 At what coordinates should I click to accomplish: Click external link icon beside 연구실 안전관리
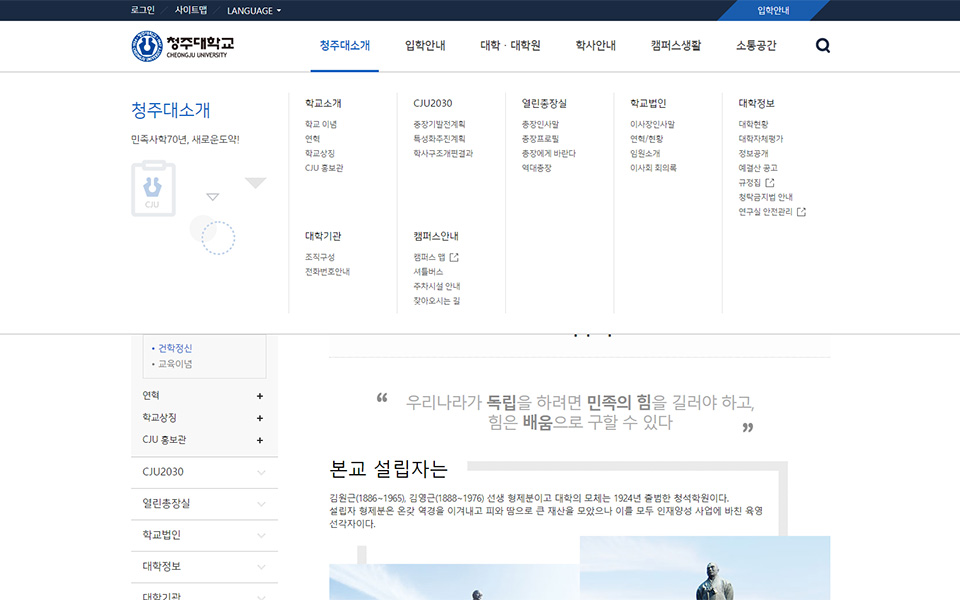pos(801,212)
